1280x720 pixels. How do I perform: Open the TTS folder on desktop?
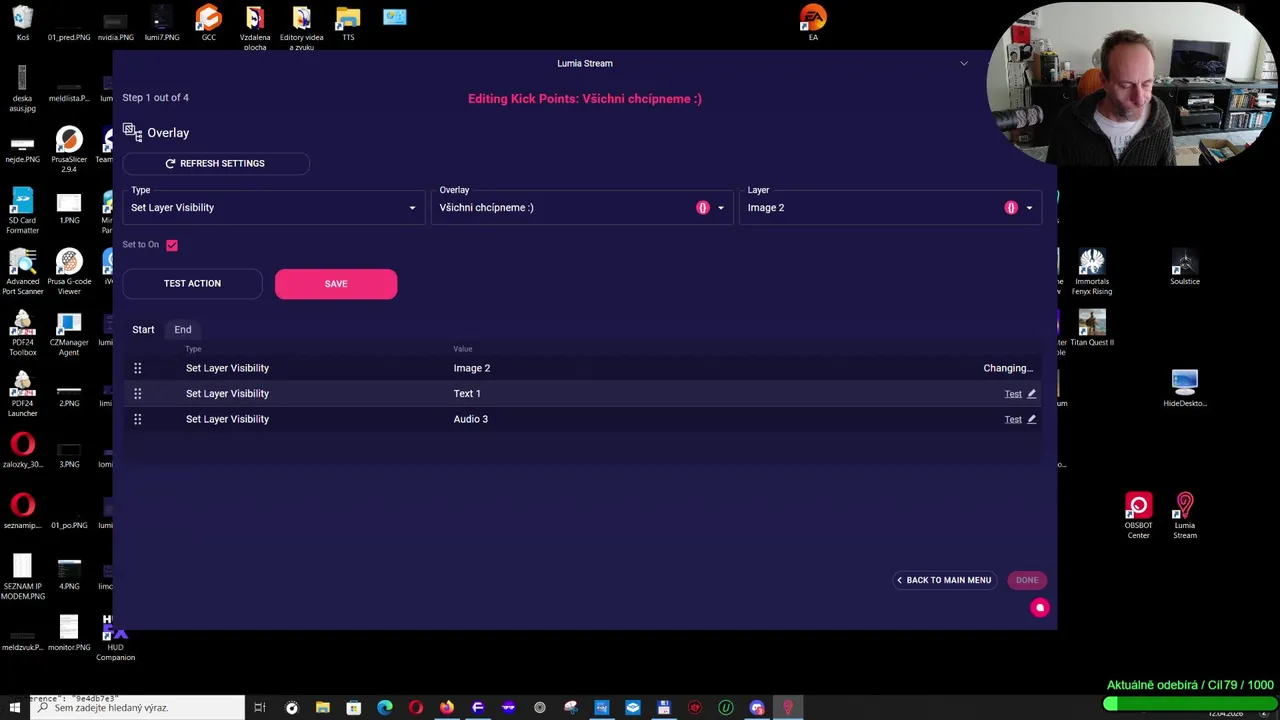348,23
